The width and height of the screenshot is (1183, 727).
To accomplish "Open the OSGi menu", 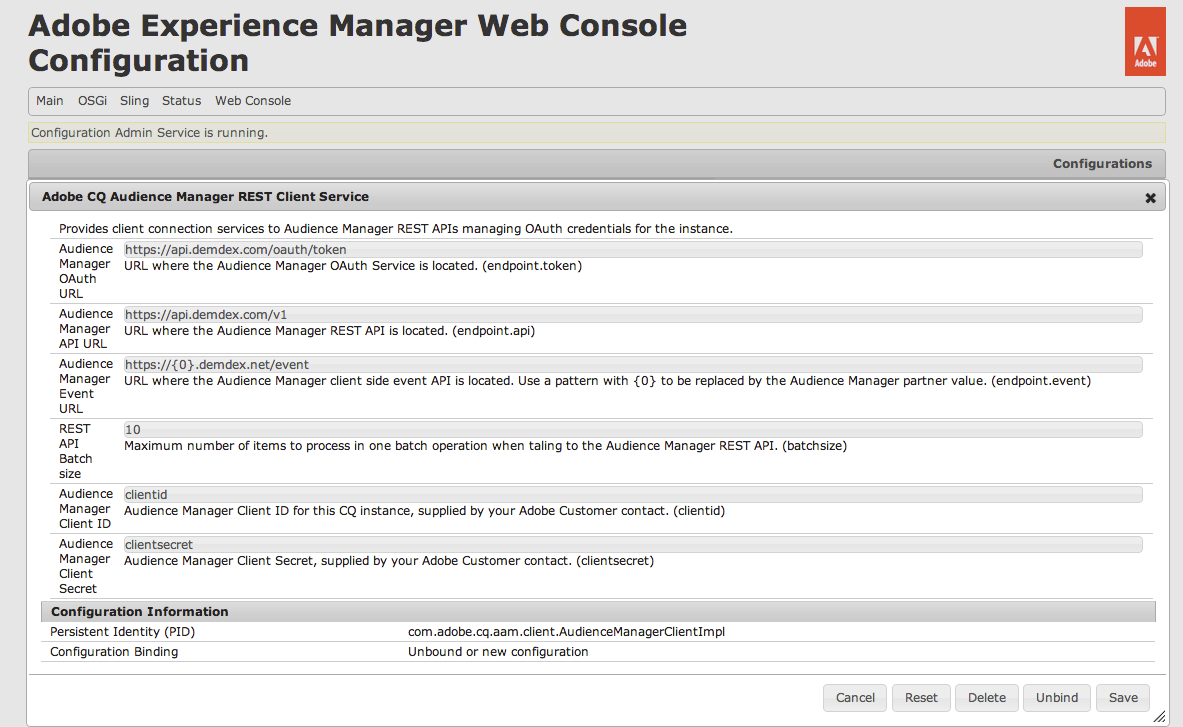I will [91, 100].
